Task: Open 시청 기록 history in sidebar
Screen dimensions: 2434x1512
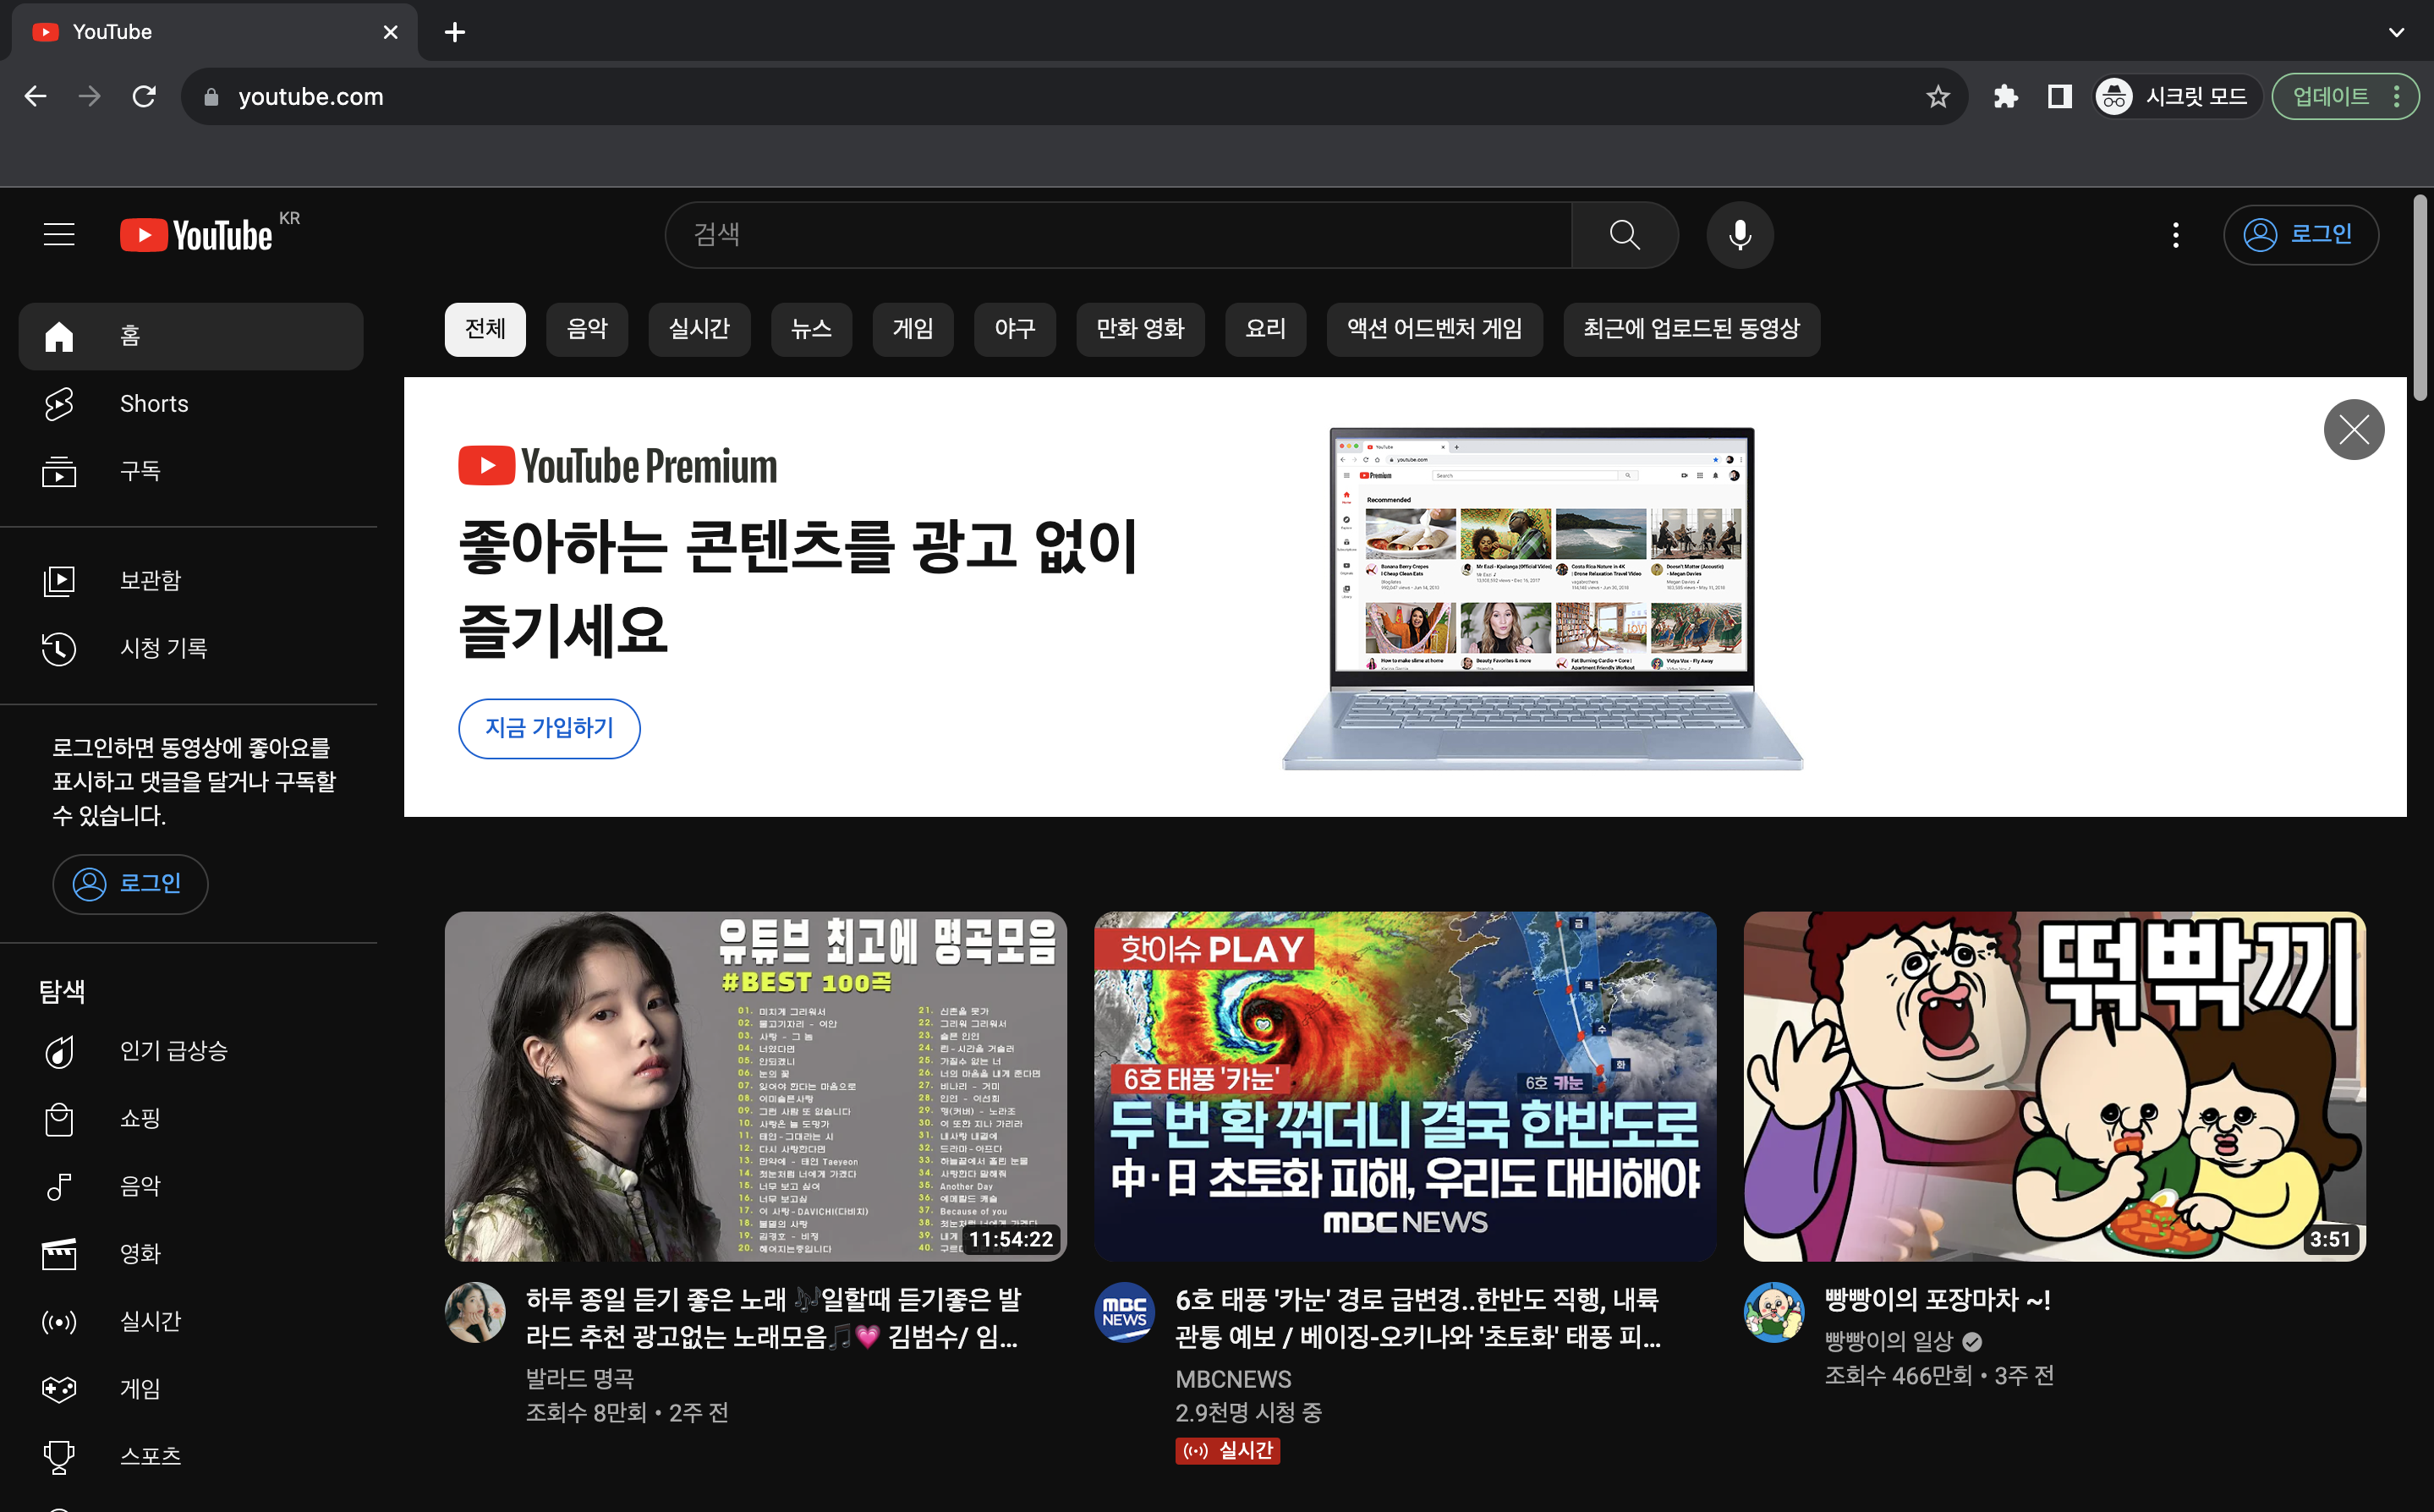Action: coord(163,648)
